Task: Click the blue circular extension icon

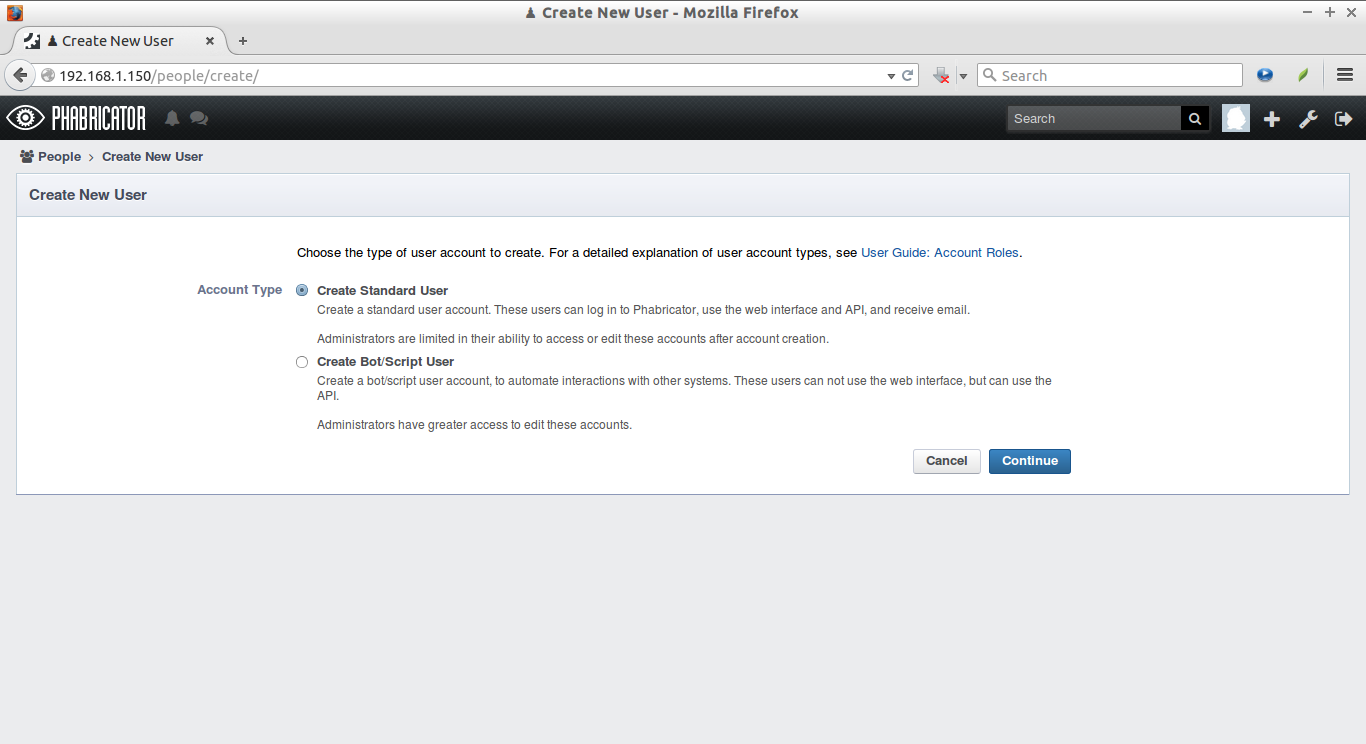Action: click(x=1265, y=75)
